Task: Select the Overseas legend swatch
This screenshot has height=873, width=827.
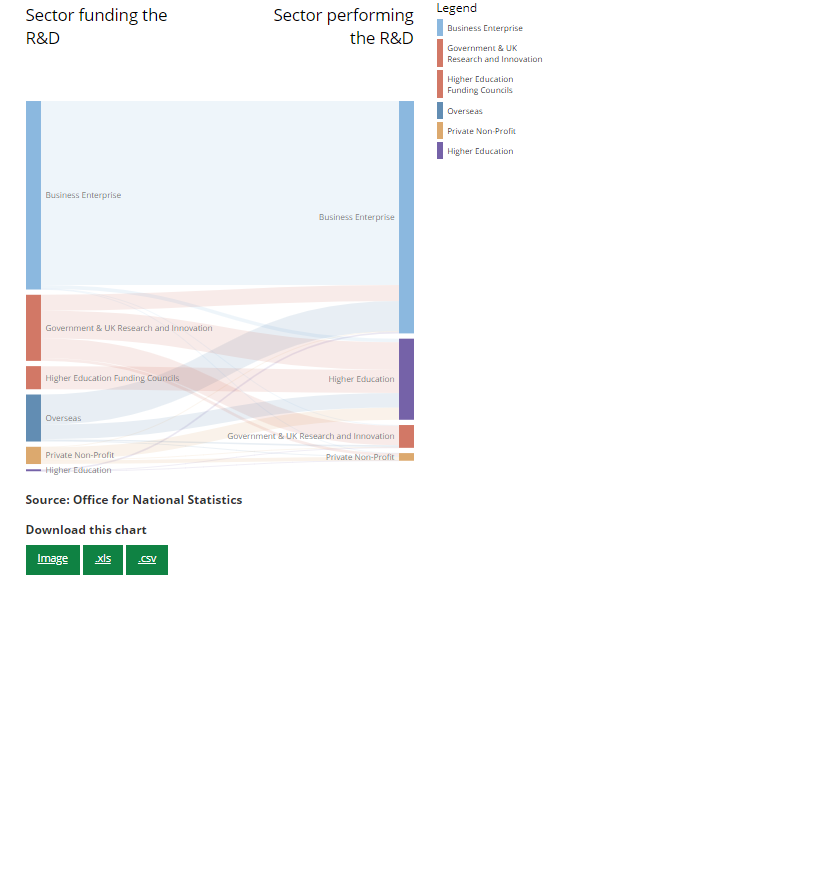Action: click(x=440, y=111)
